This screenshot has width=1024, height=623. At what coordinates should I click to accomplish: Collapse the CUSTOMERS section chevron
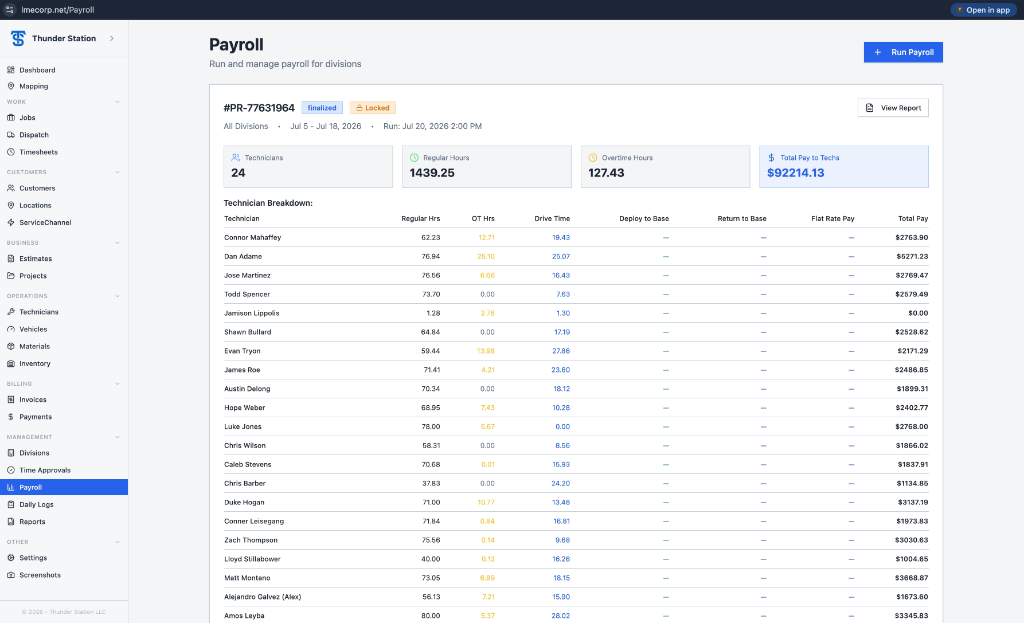click(118, 172)
